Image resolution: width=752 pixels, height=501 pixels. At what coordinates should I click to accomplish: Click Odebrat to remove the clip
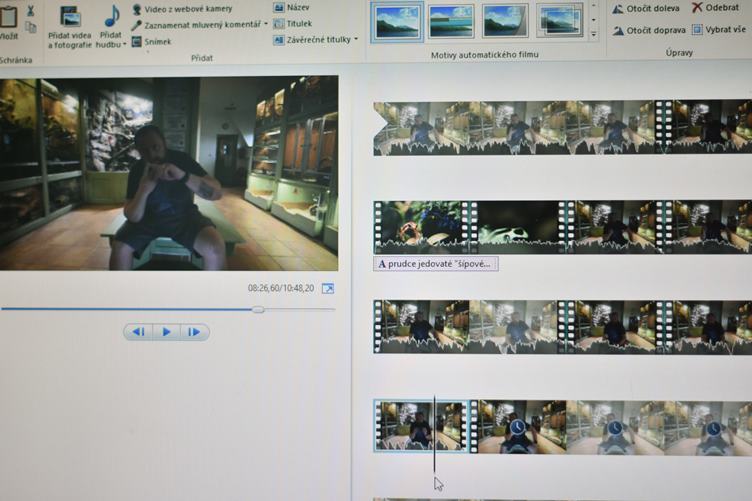(716, 7)
